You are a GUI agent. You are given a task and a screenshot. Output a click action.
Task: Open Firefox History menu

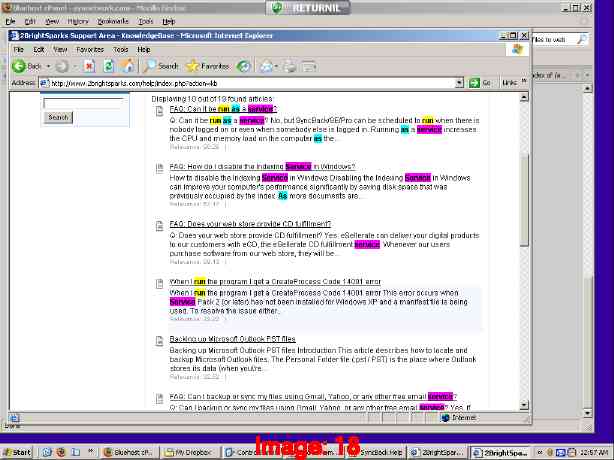pos(78,21)
